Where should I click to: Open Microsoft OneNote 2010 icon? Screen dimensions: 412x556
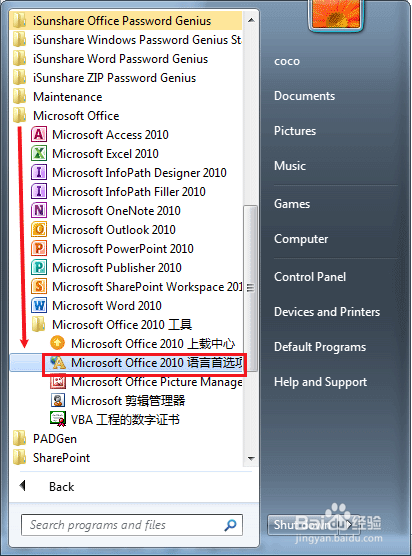tap(39, 211)
